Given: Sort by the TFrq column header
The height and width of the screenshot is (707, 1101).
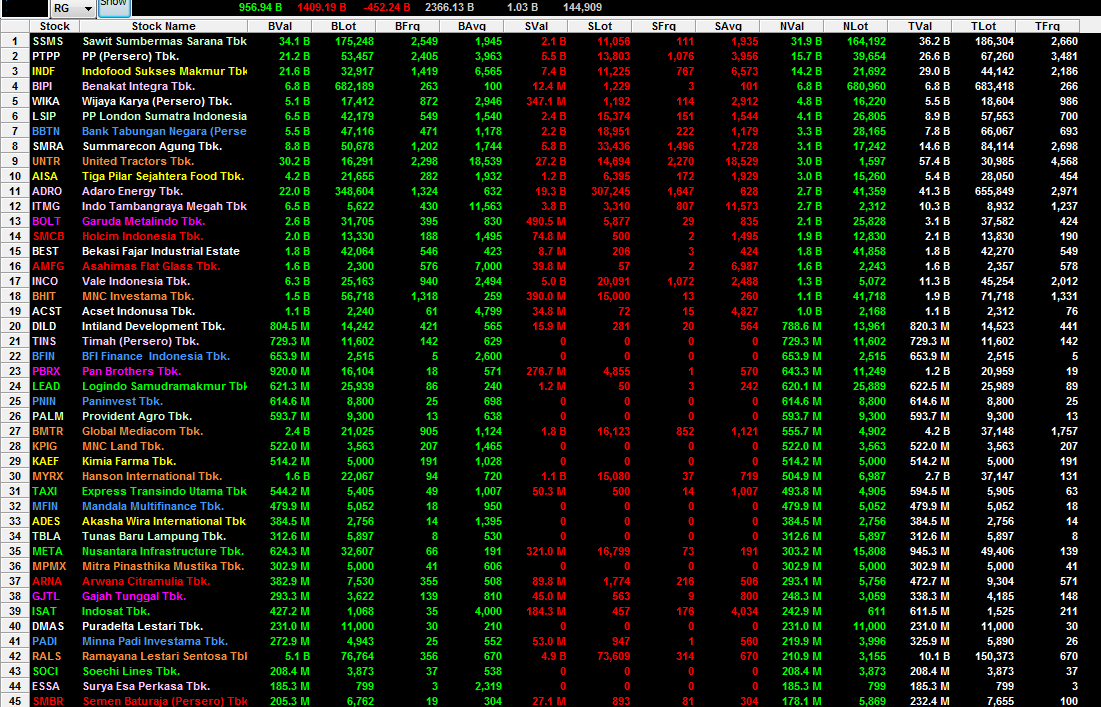Looking at the screenshot, I should coord(1047,26).
